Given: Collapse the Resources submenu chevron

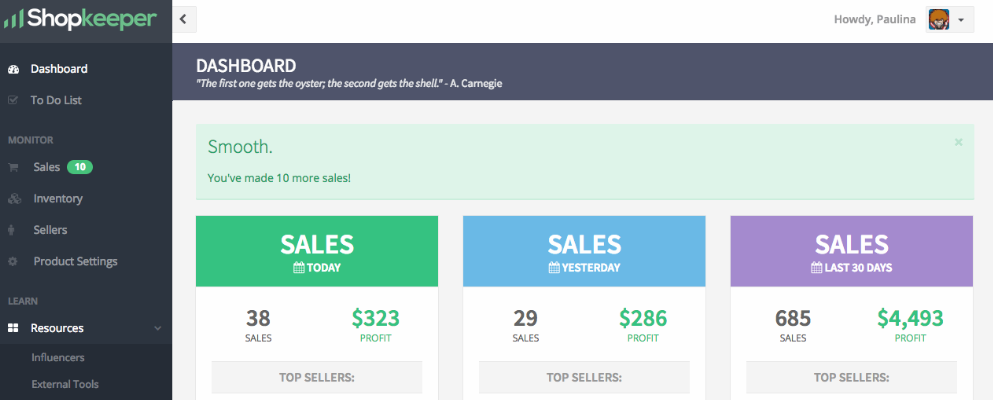Looking at the screenshot, I should click(x=157, y=328).
